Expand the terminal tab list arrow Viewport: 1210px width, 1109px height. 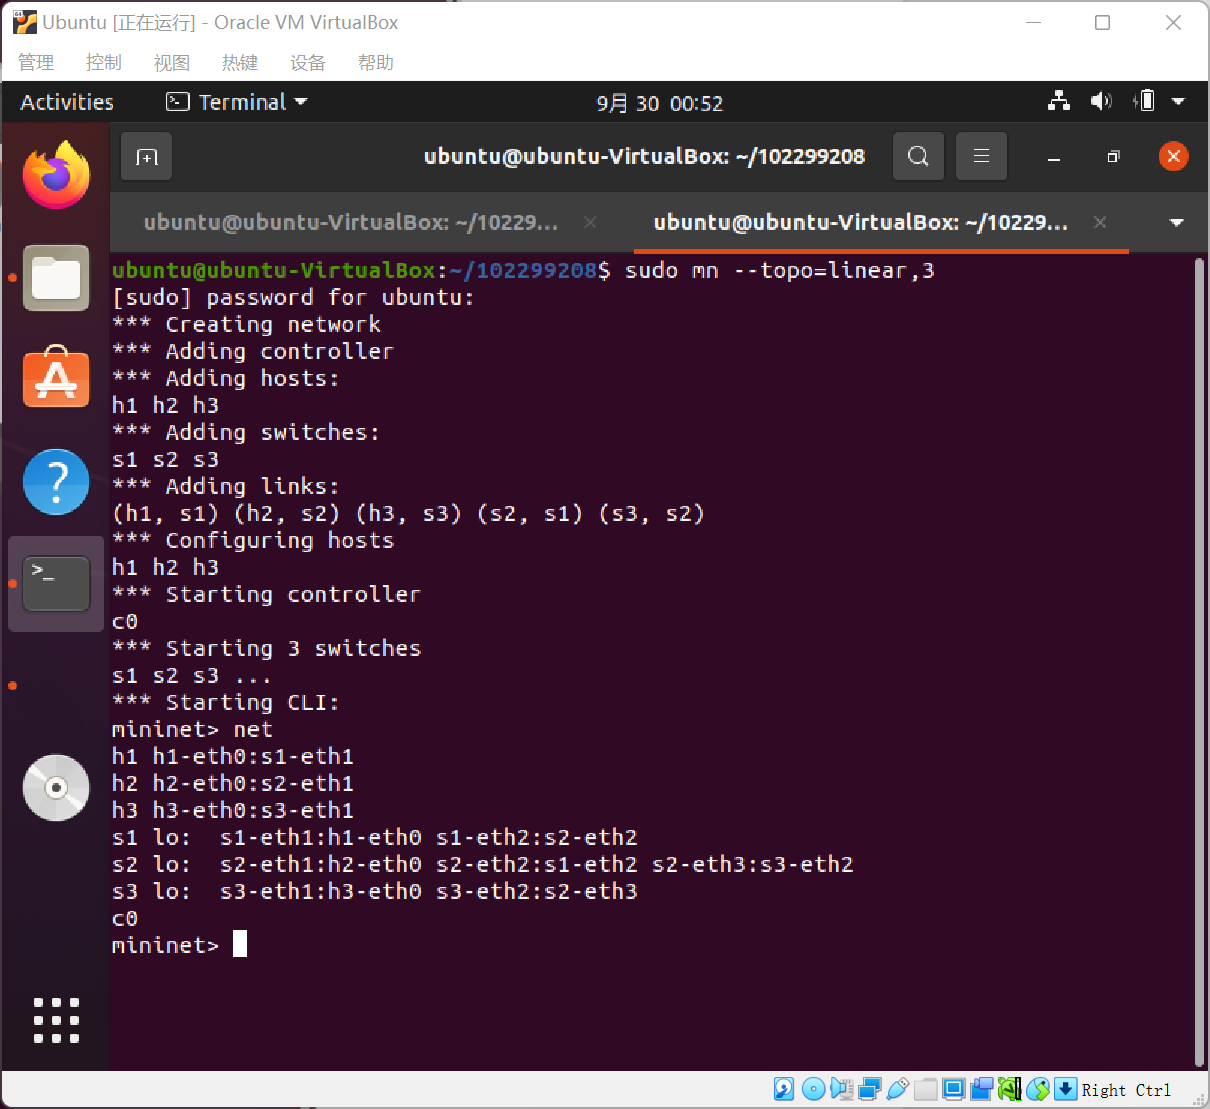click(1177, 222)
